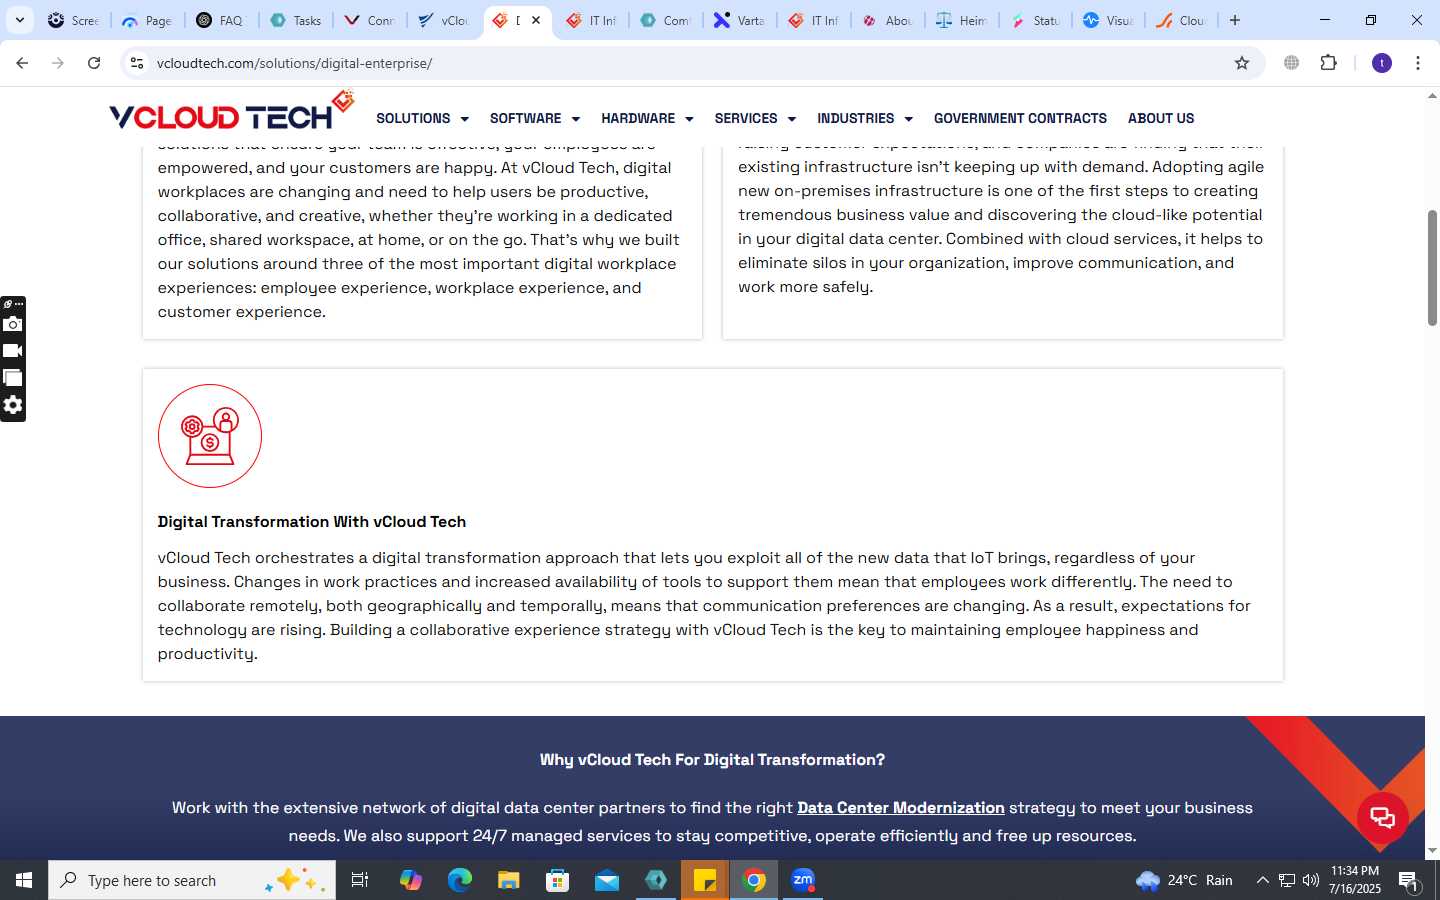Expand the SERVICES dropdown menu
This screenshot has height=900, width=1440.
click(x=755, y=118)
